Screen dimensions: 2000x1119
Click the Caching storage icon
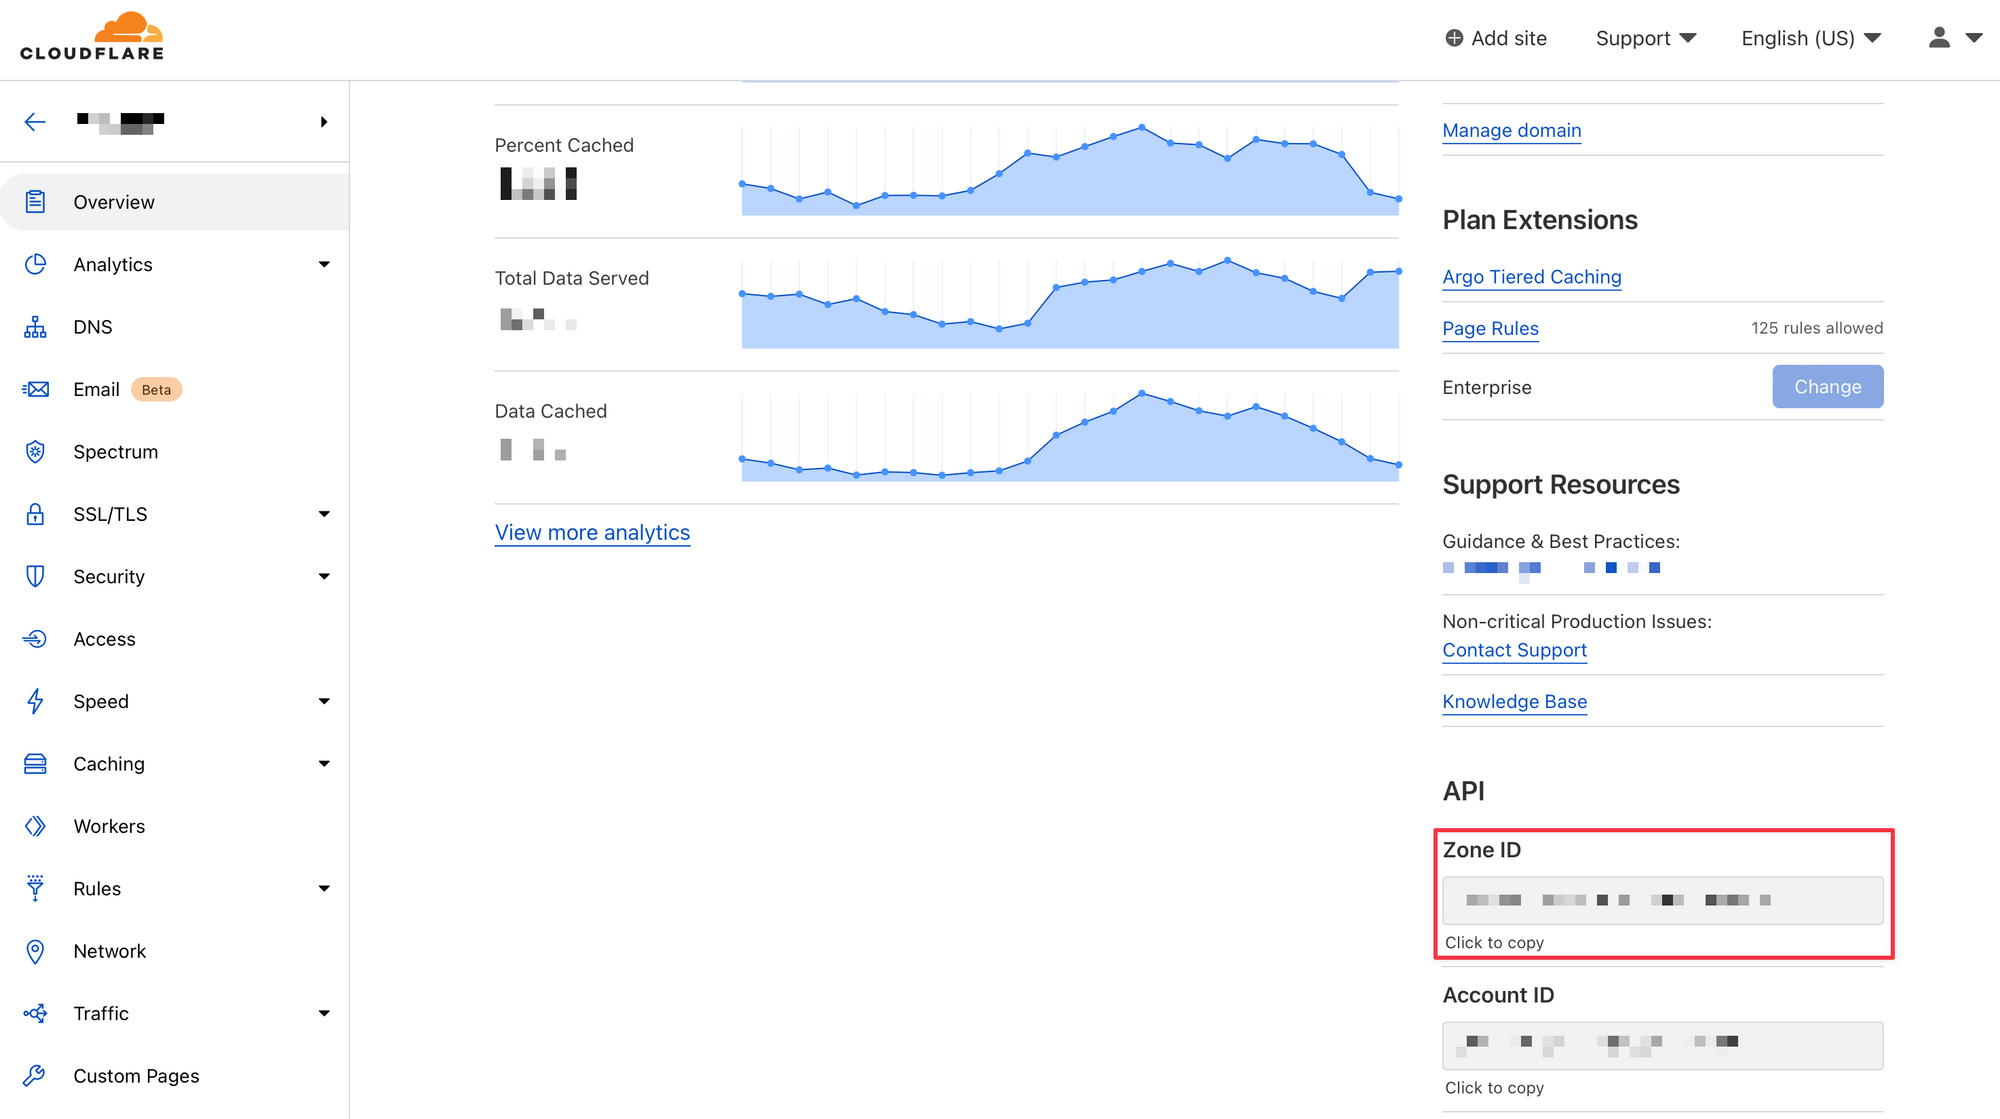click(35, 764)
